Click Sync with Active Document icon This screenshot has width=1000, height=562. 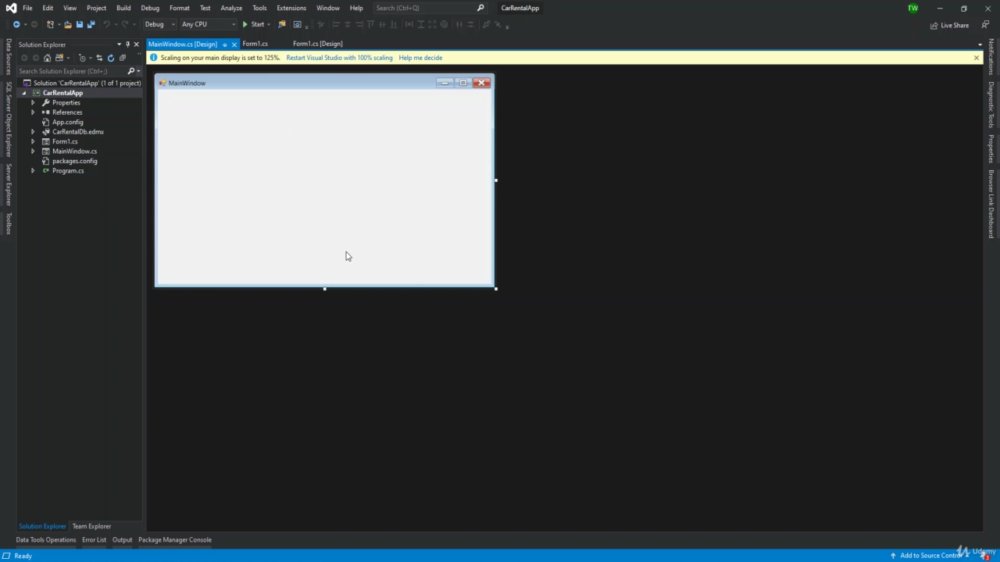[99, 58]
